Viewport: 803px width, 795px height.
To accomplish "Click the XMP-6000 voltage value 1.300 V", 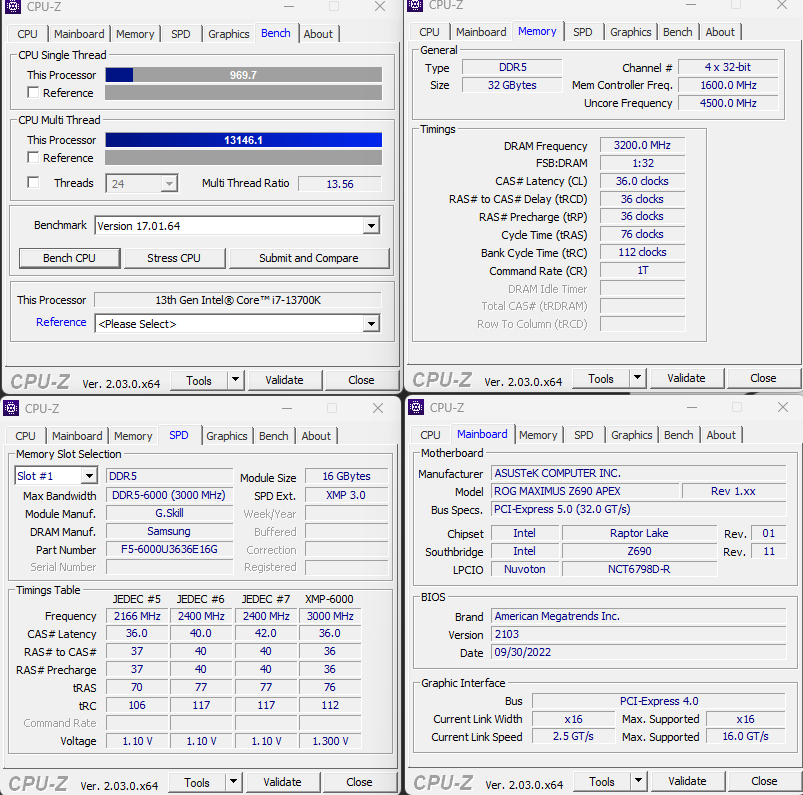I will (x=330, y=741).
